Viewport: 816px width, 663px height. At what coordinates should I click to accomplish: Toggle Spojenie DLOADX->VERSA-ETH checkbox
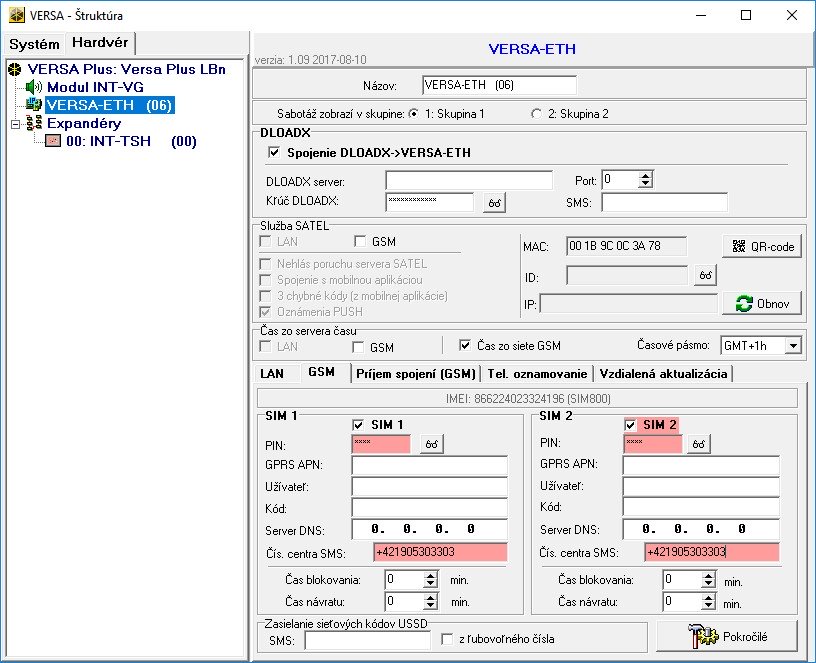(274, 153)
